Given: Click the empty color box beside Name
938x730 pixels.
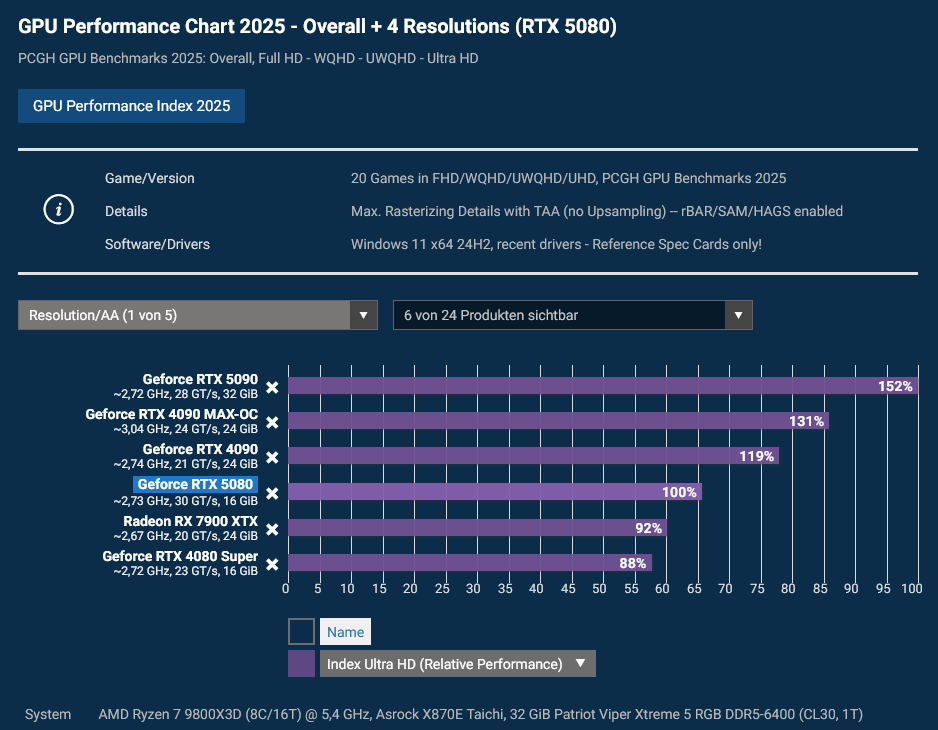Looking at the screenshot, I should [x=302, y=632].
